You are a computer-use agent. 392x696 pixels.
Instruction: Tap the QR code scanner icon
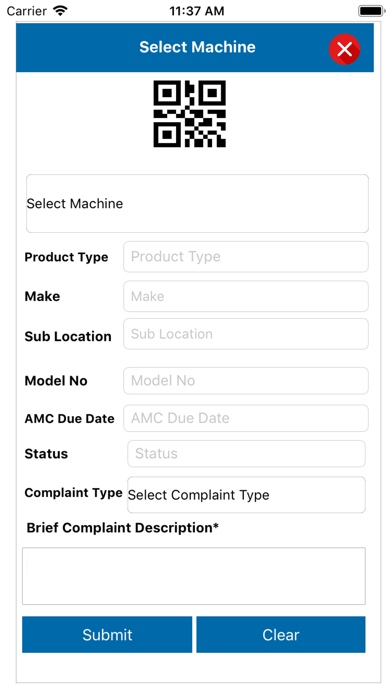coord(190,114)
